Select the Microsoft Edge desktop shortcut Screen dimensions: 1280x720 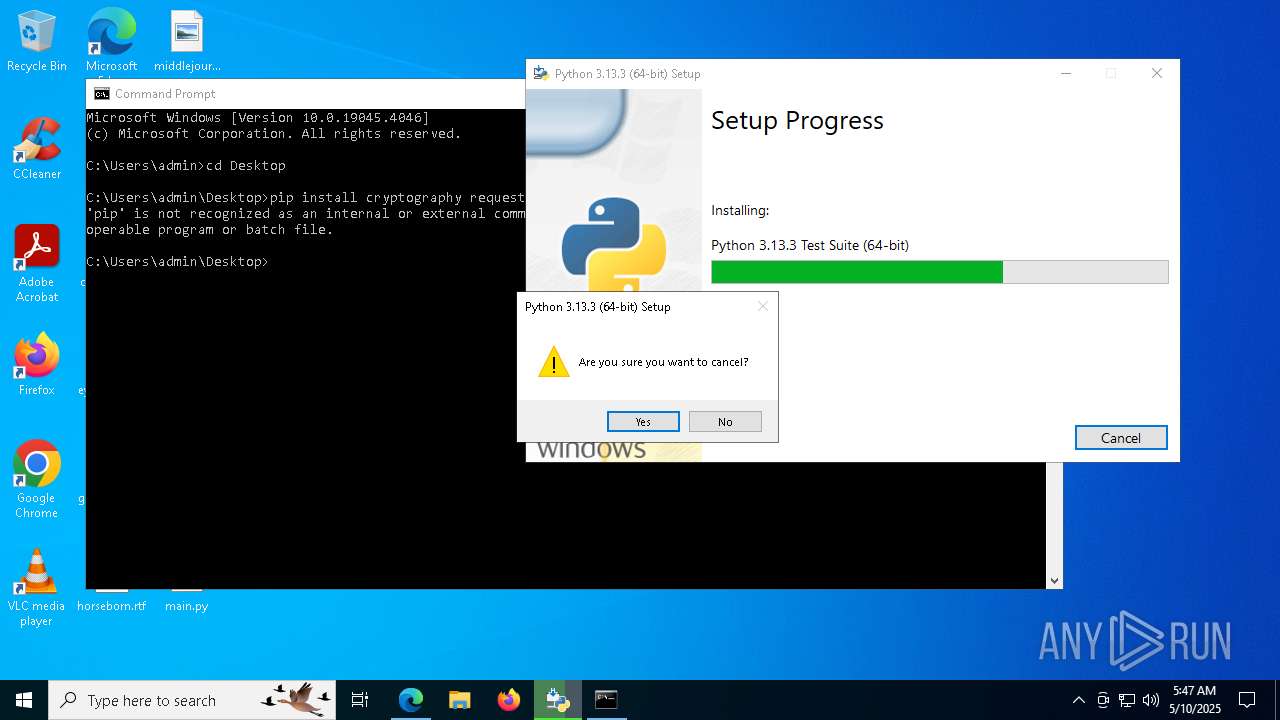click(x=111, y=42)
